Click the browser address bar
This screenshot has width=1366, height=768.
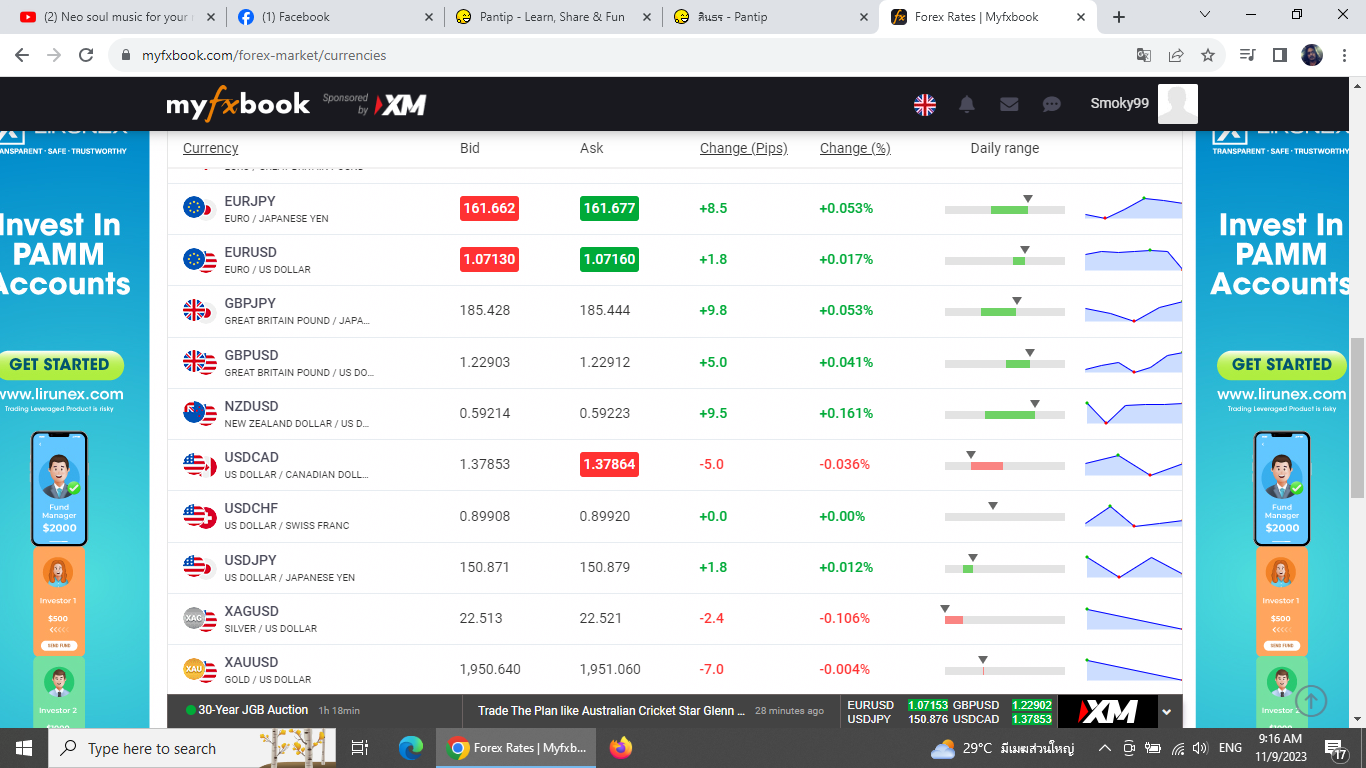tap(620, 55)
